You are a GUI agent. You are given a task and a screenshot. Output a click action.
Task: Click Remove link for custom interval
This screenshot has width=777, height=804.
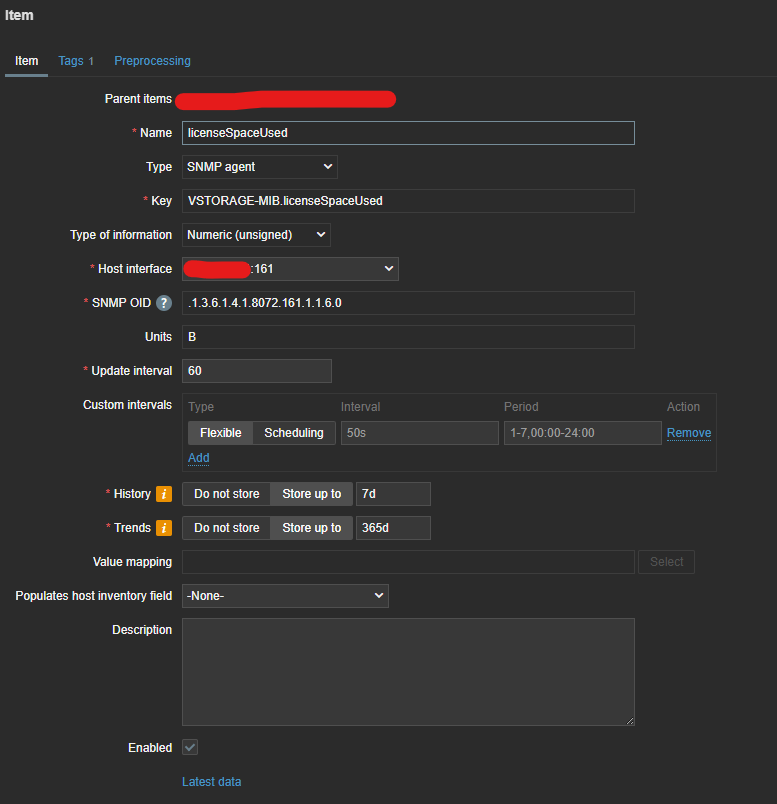(689, 433)
